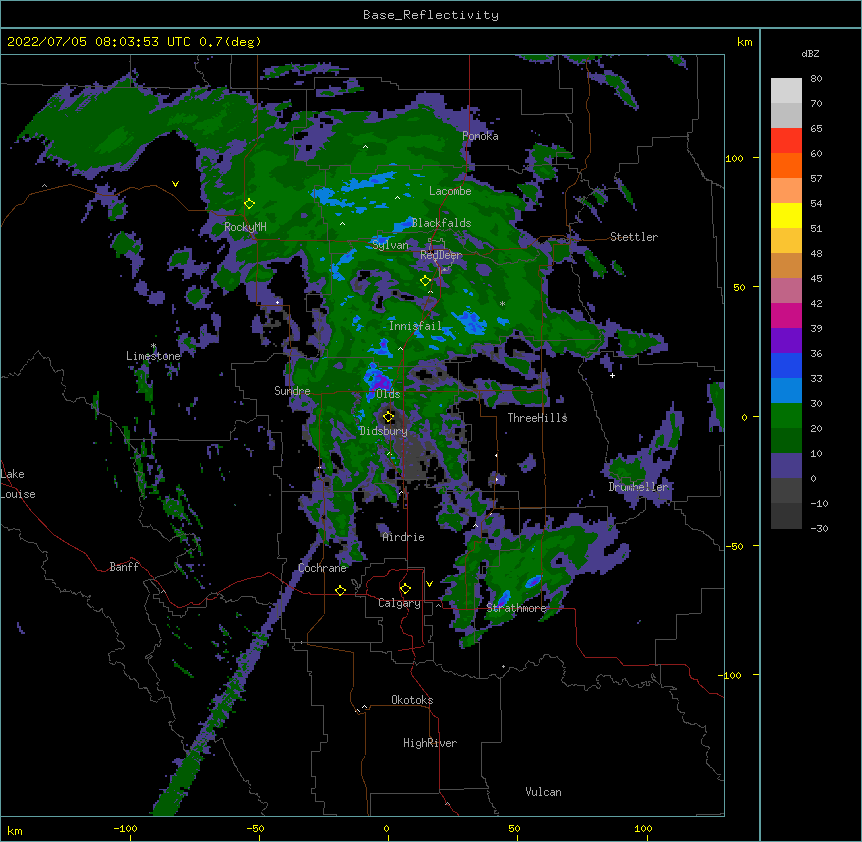The image size is (862, 842).
Task: Select the Drumheller label
Action: coord(638,487)
